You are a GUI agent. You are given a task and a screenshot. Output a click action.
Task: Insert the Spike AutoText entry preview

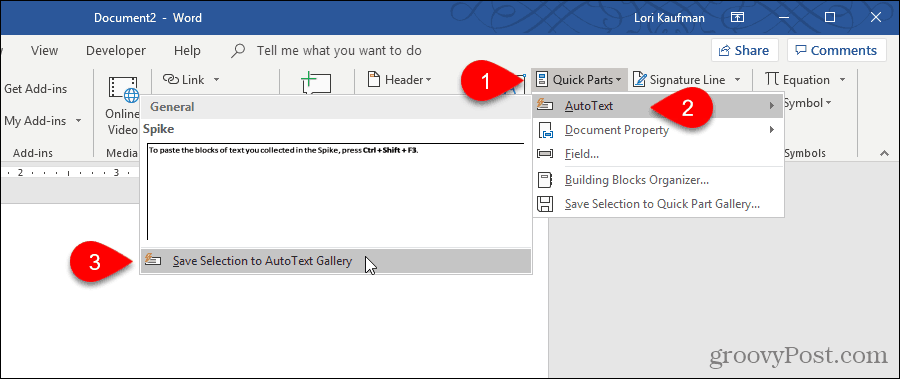336,191
